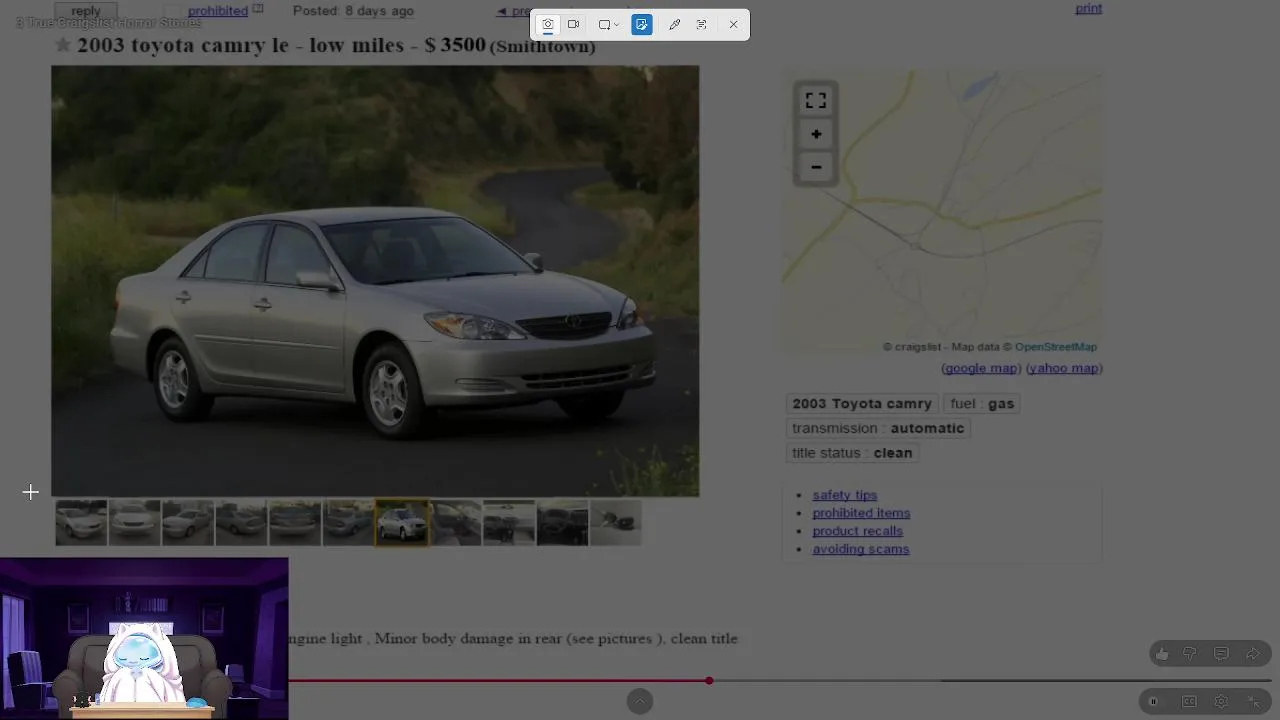Favorite the listing with the star icon
This screenshot has width=1280, height=720.
pos(63,45)
